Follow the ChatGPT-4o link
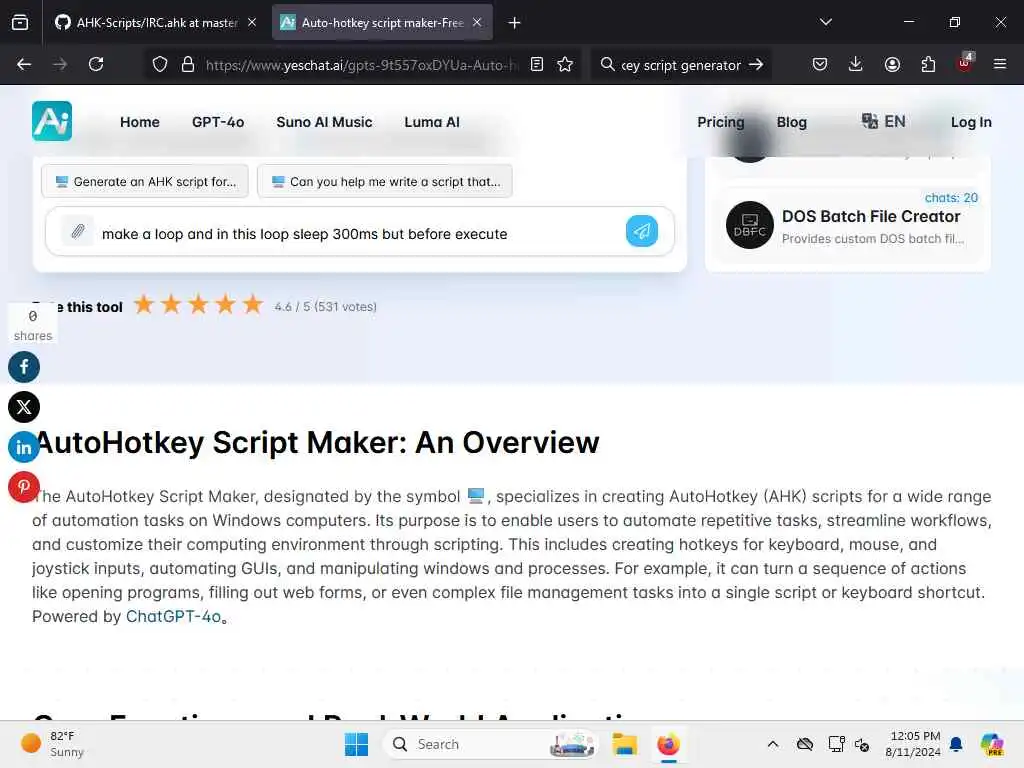This screenshot has height=768, width=1024. point(173,616)
